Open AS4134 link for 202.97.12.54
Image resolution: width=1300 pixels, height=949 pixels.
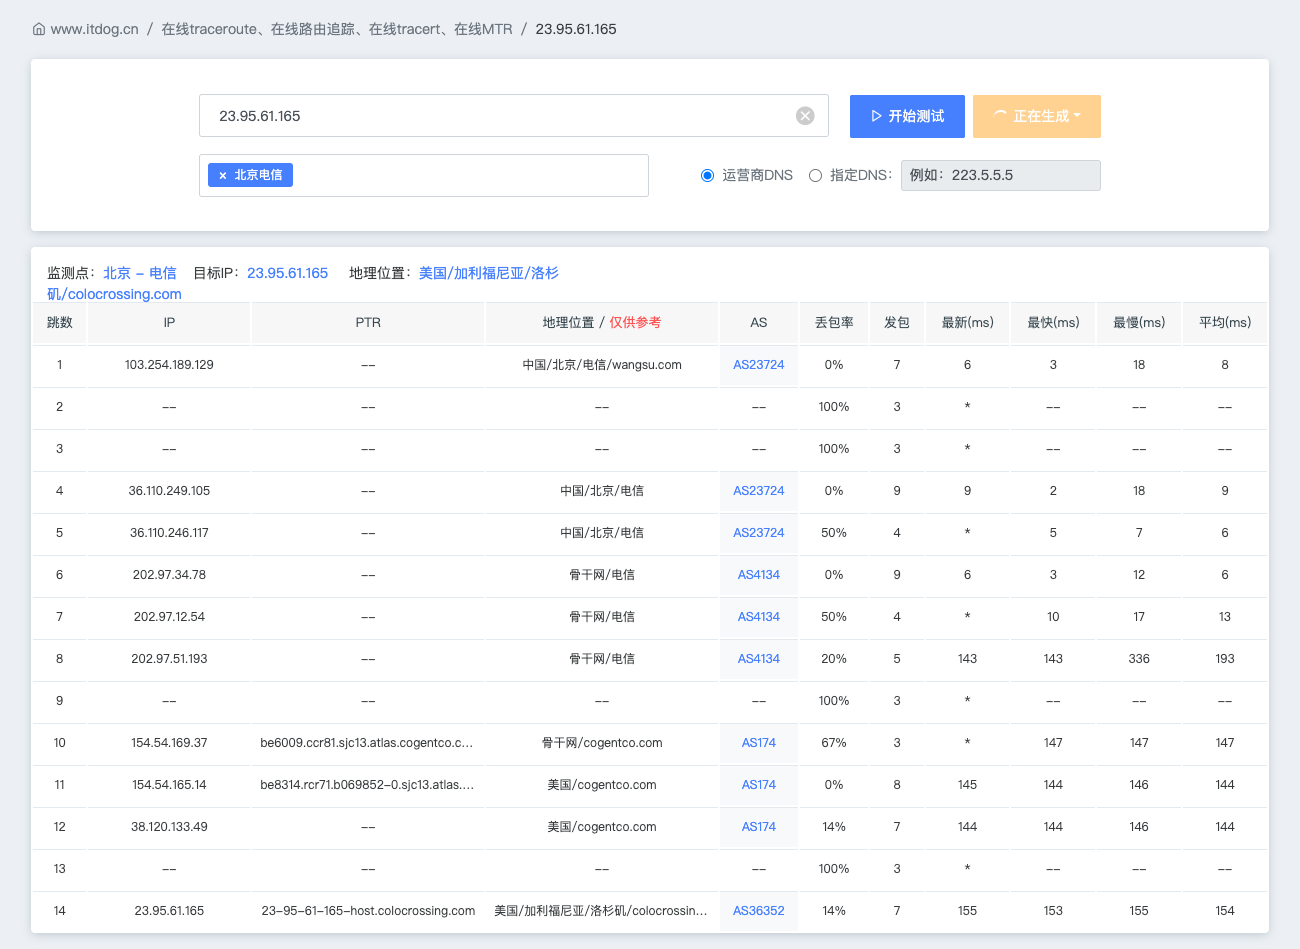pyautogui.click(x=759, y=617)
